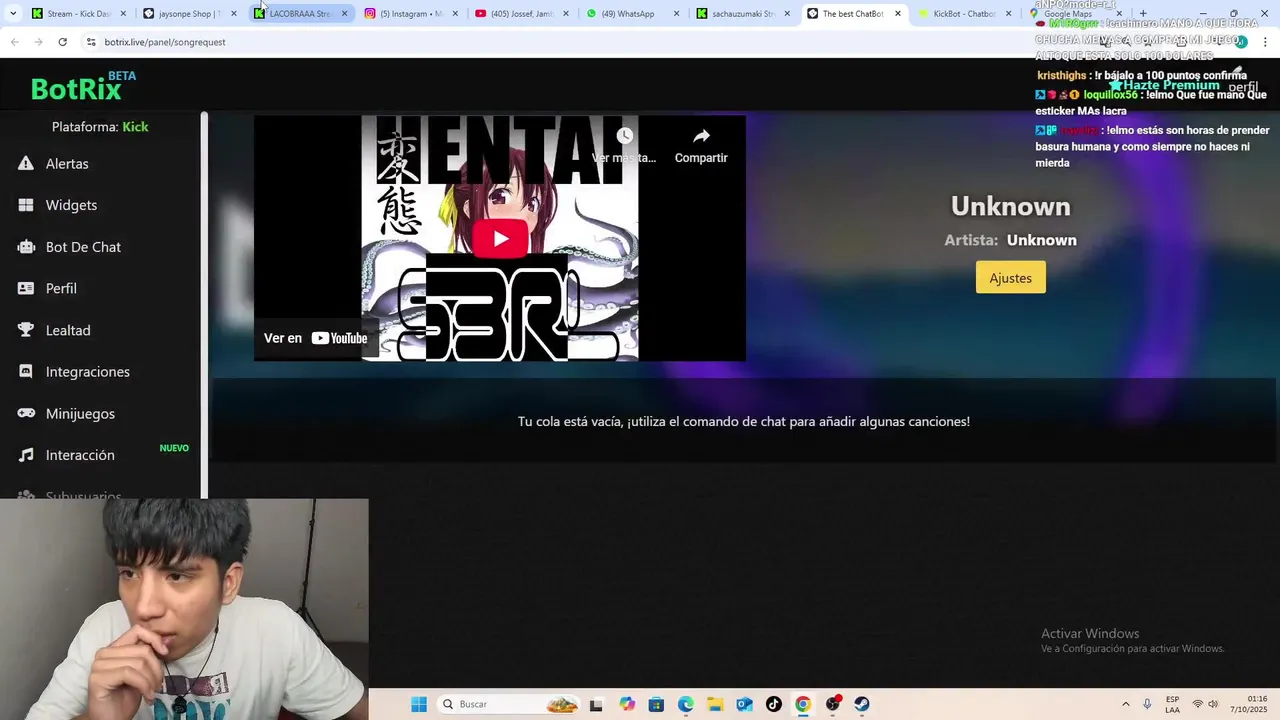Open Microsoft Edge from taskbar
The width and height of the screenshot is (1280, 720).
tap(686, 704)
